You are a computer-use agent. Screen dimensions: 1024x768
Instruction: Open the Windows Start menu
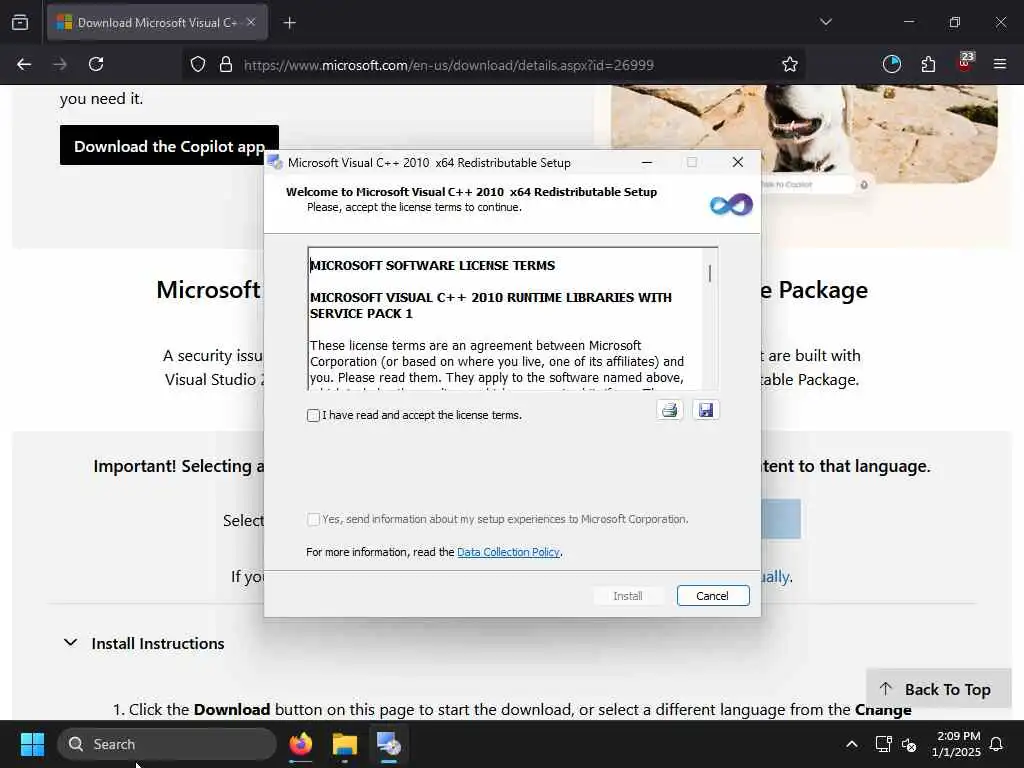(32, 744)
